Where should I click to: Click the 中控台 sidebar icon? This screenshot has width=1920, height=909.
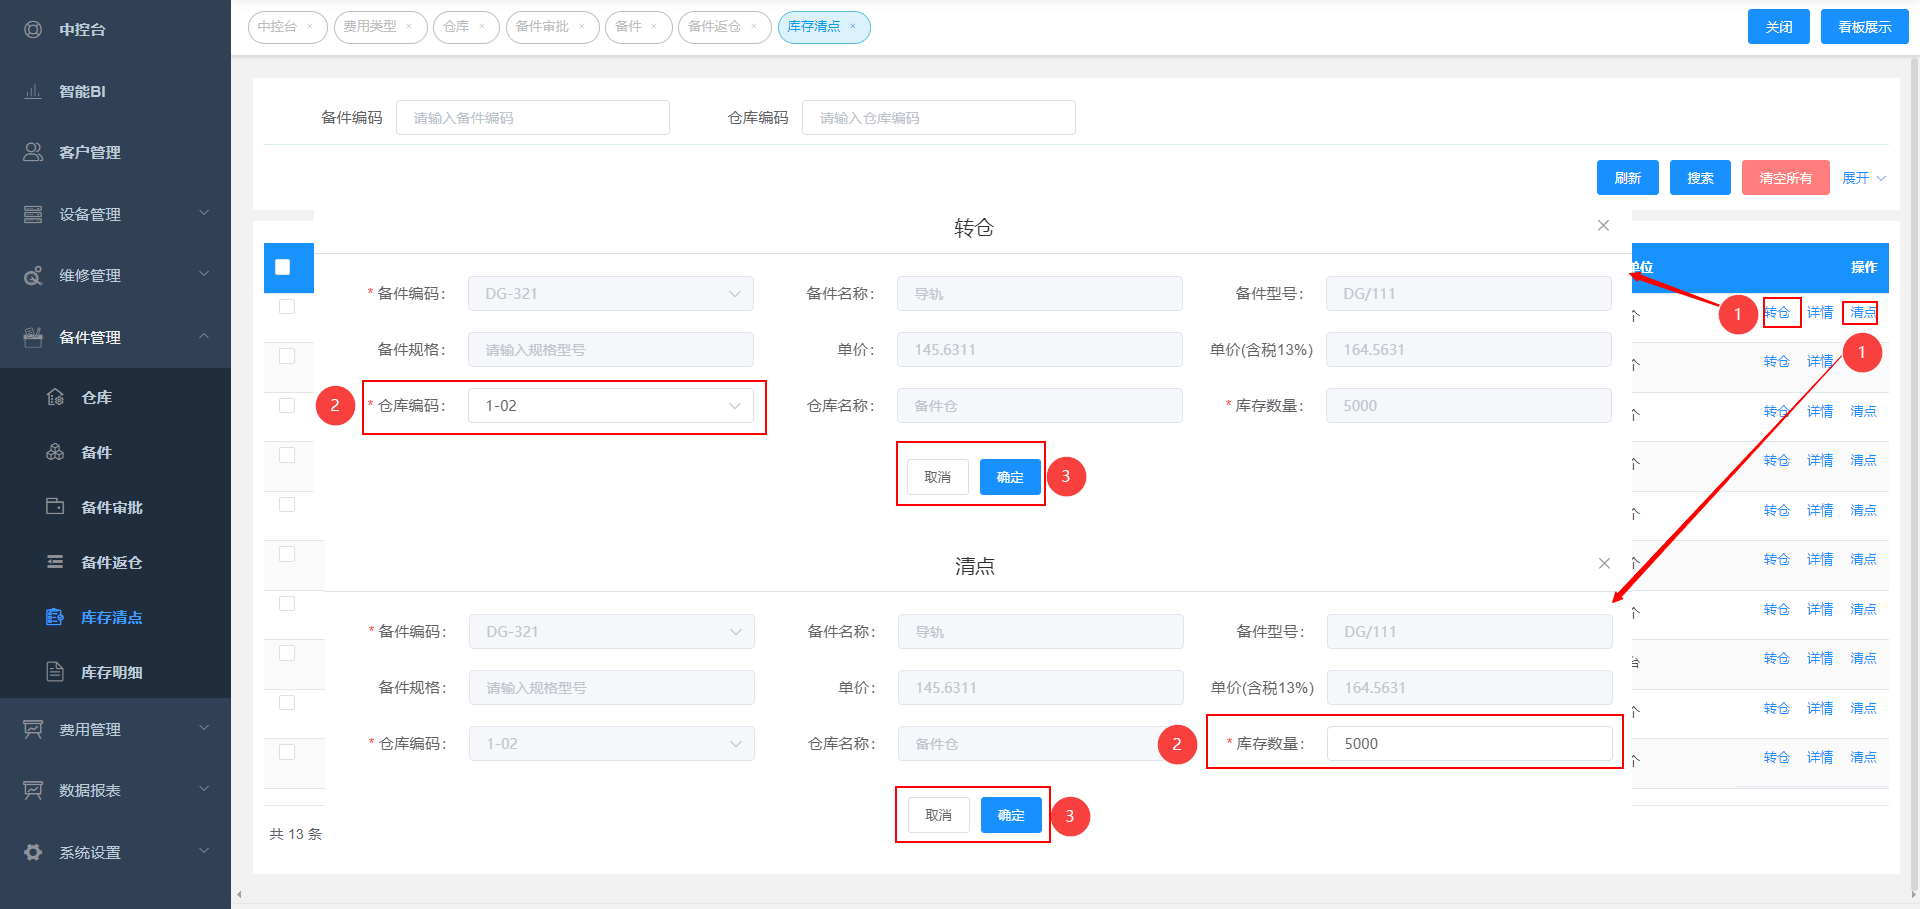point(33,30)
